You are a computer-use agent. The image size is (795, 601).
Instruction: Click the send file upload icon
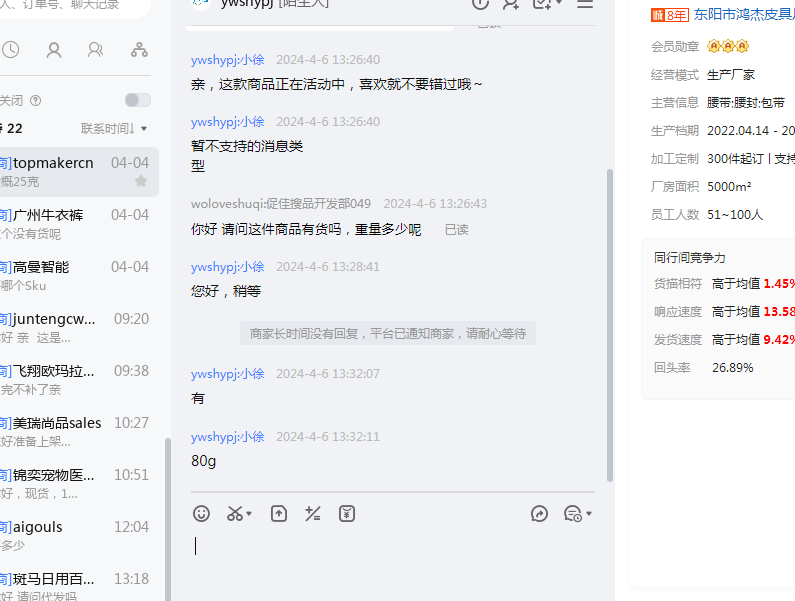tap(279, 514)
